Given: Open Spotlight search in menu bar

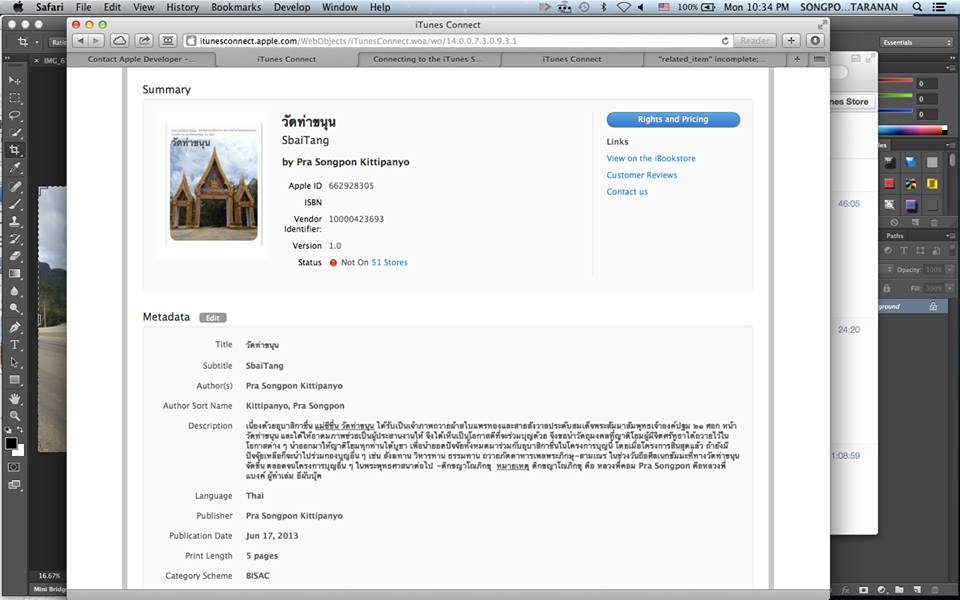Looking at the screenshot, I should 917,7.
